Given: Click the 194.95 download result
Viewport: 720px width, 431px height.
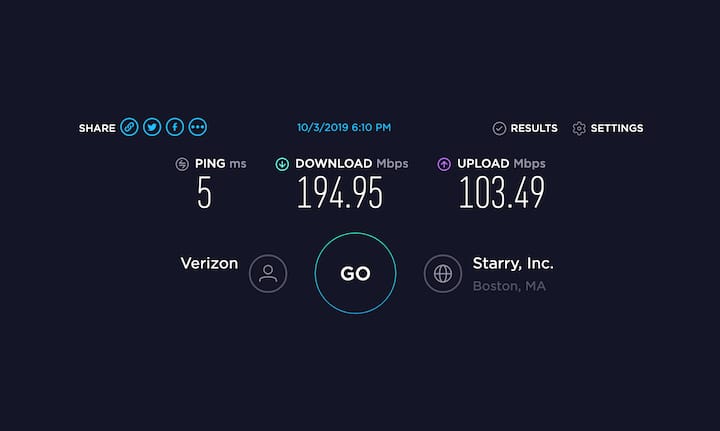Looking at the screenshot, I should (x=340, y=193).
